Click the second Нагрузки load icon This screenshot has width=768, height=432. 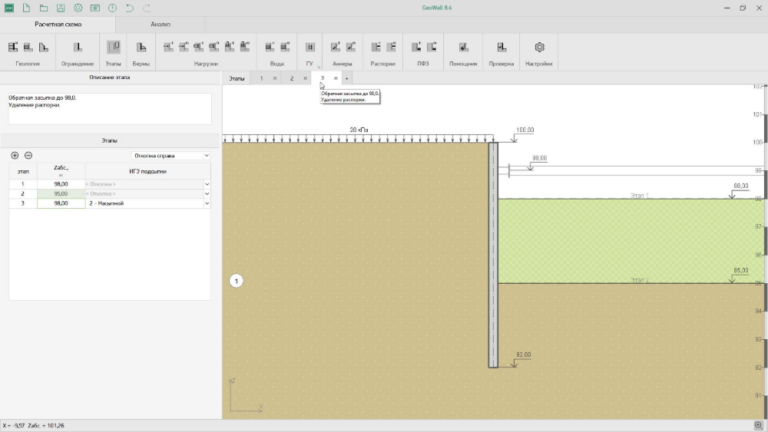click(183, 47)
